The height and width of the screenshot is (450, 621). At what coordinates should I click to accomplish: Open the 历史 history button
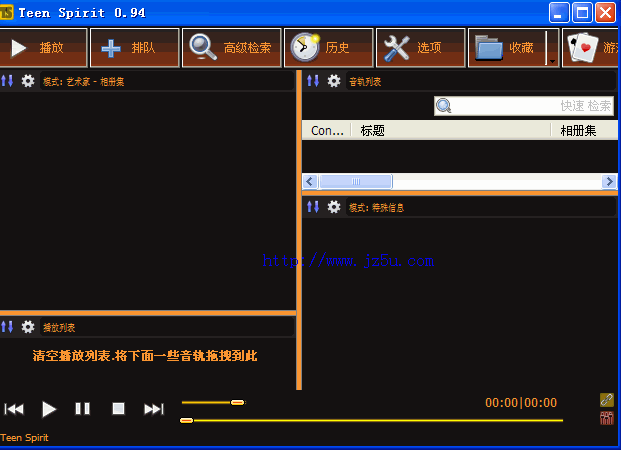(x=329, y=48)
